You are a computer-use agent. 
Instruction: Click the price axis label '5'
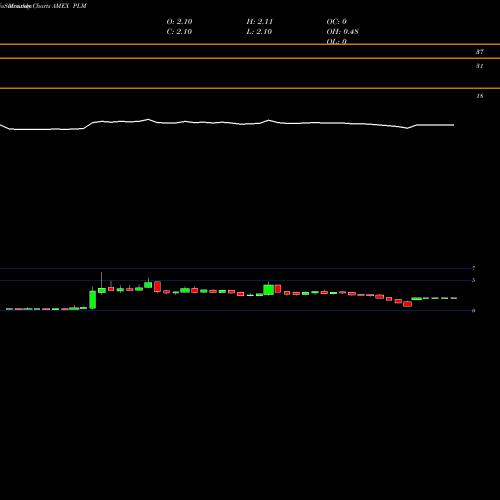tap(474, 280)
